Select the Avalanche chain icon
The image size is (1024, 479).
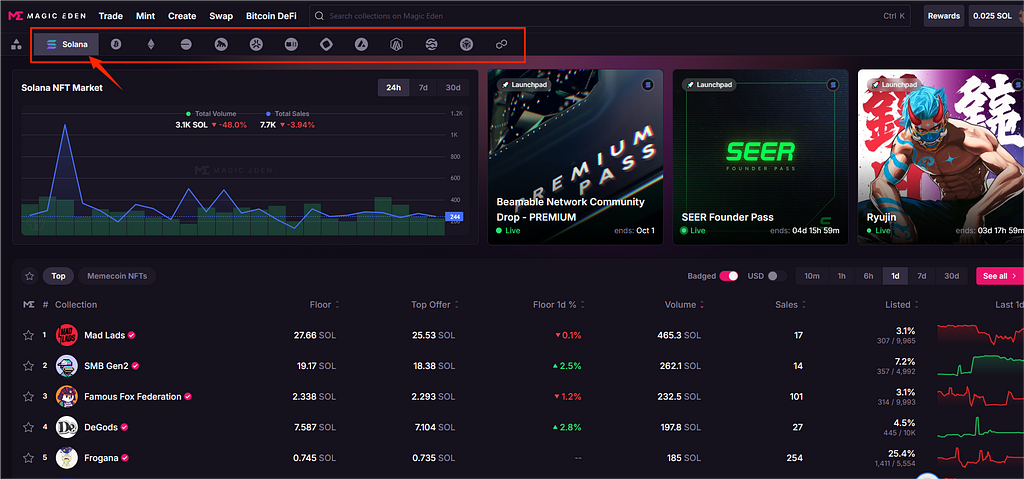click(361, 44)
